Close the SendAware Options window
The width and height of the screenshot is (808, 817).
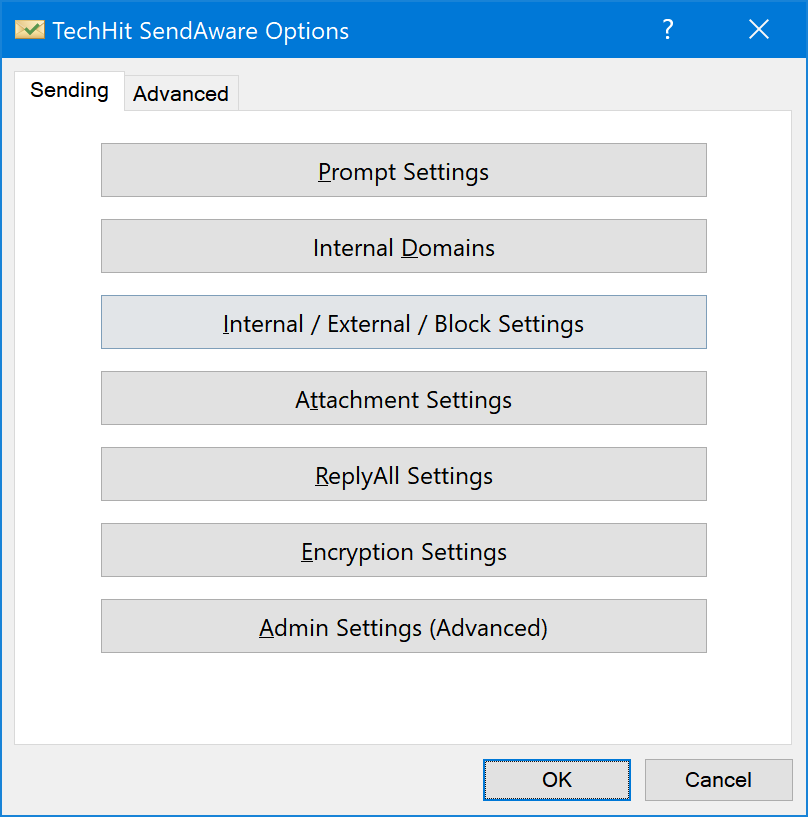pyautogui.click(x=759, y=30)
